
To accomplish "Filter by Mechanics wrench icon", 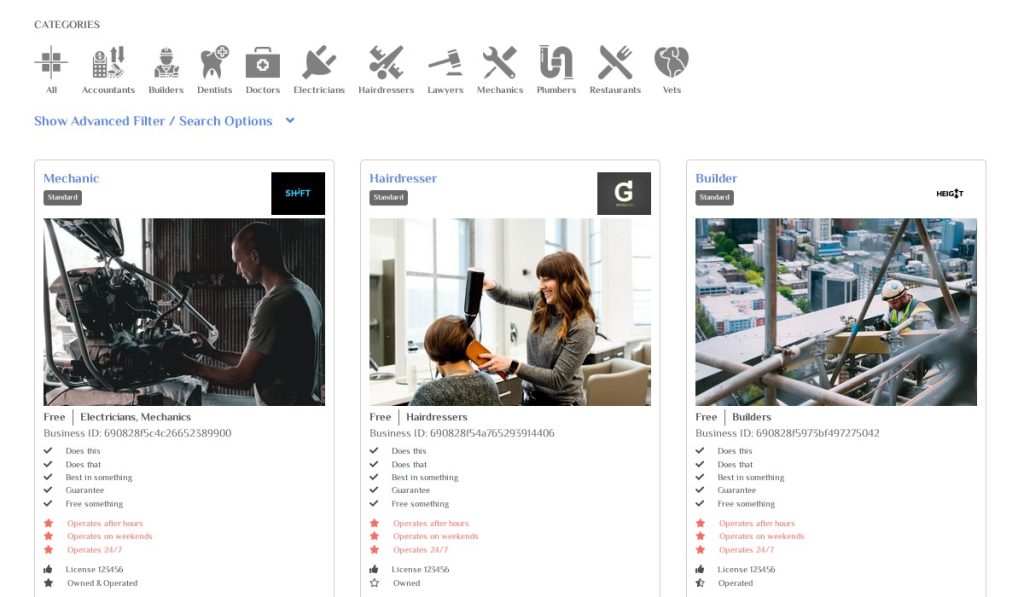I will pyautogui.click(x=500, y=63).
